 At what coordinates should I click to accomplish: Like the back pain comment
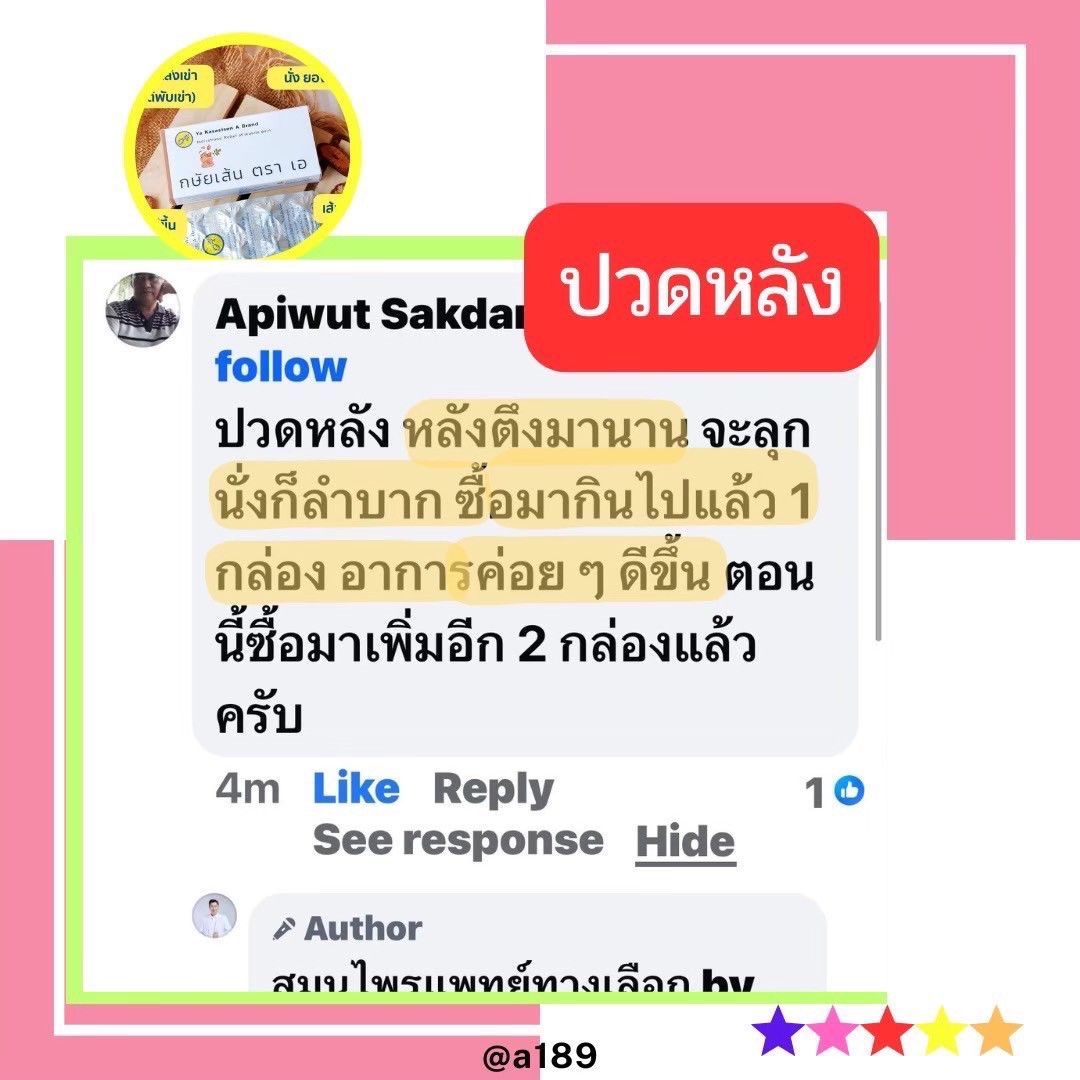356,789
